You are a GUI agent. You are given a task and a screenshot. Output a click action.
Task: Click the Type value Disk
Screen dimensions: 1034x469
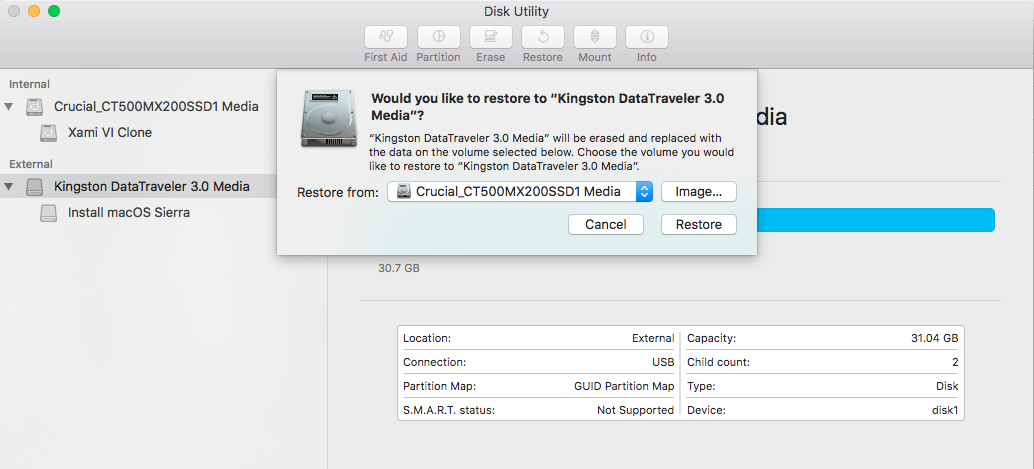[946, 387]
